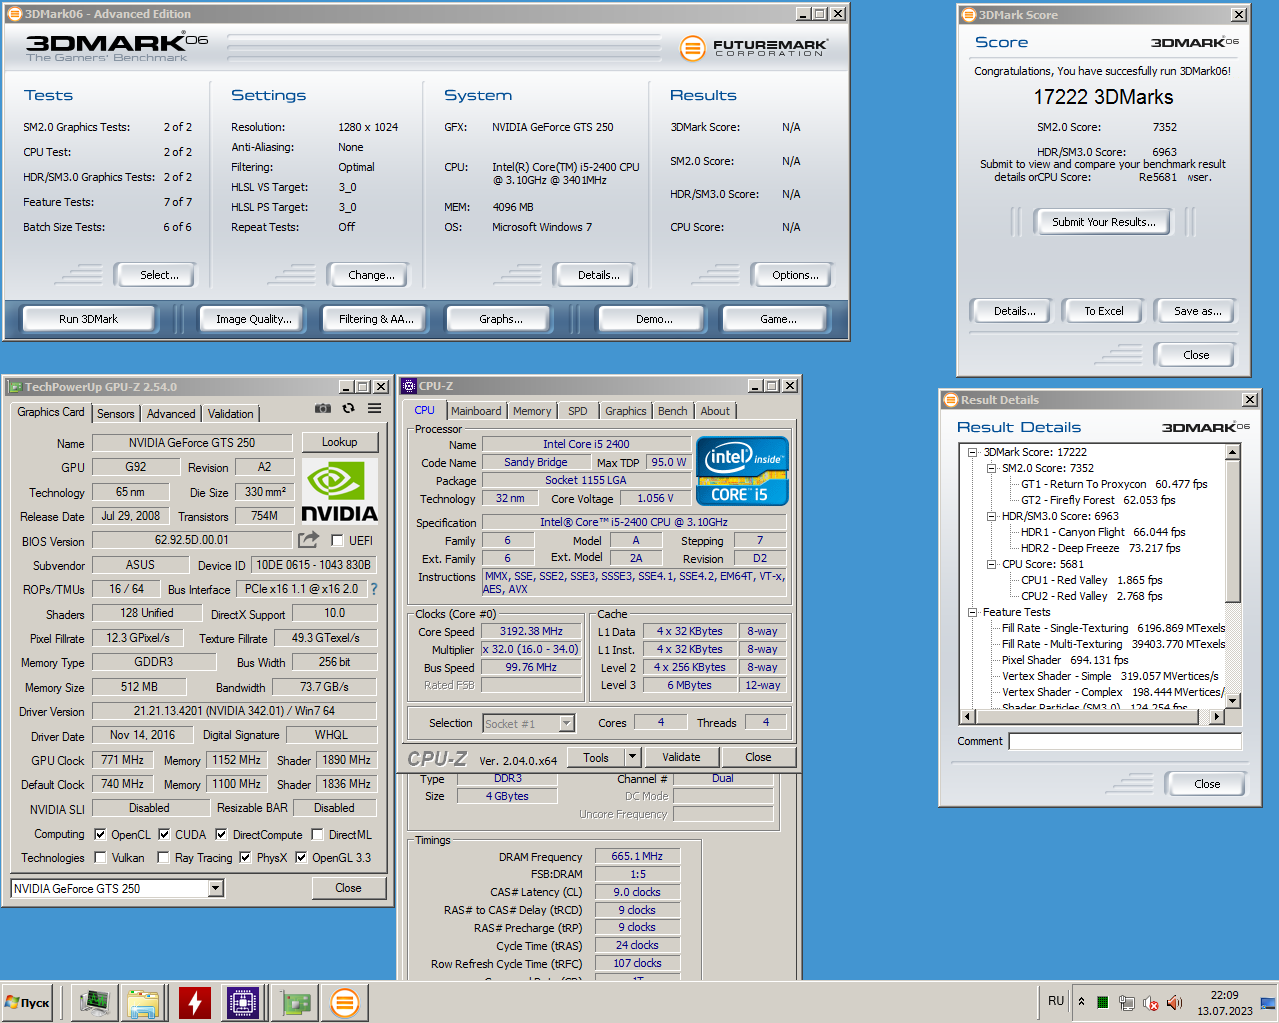Screen dimensions: 1279x1023
Task: Click the red lightning bolt taskbar icon
Action: point(194,1002)
